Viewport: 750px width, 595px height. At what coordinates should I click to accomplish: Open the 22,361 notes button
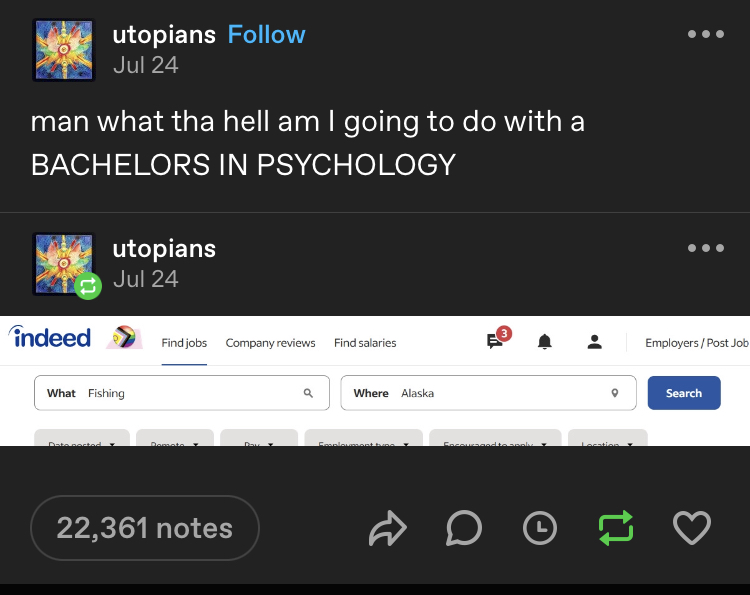(145, 528)
